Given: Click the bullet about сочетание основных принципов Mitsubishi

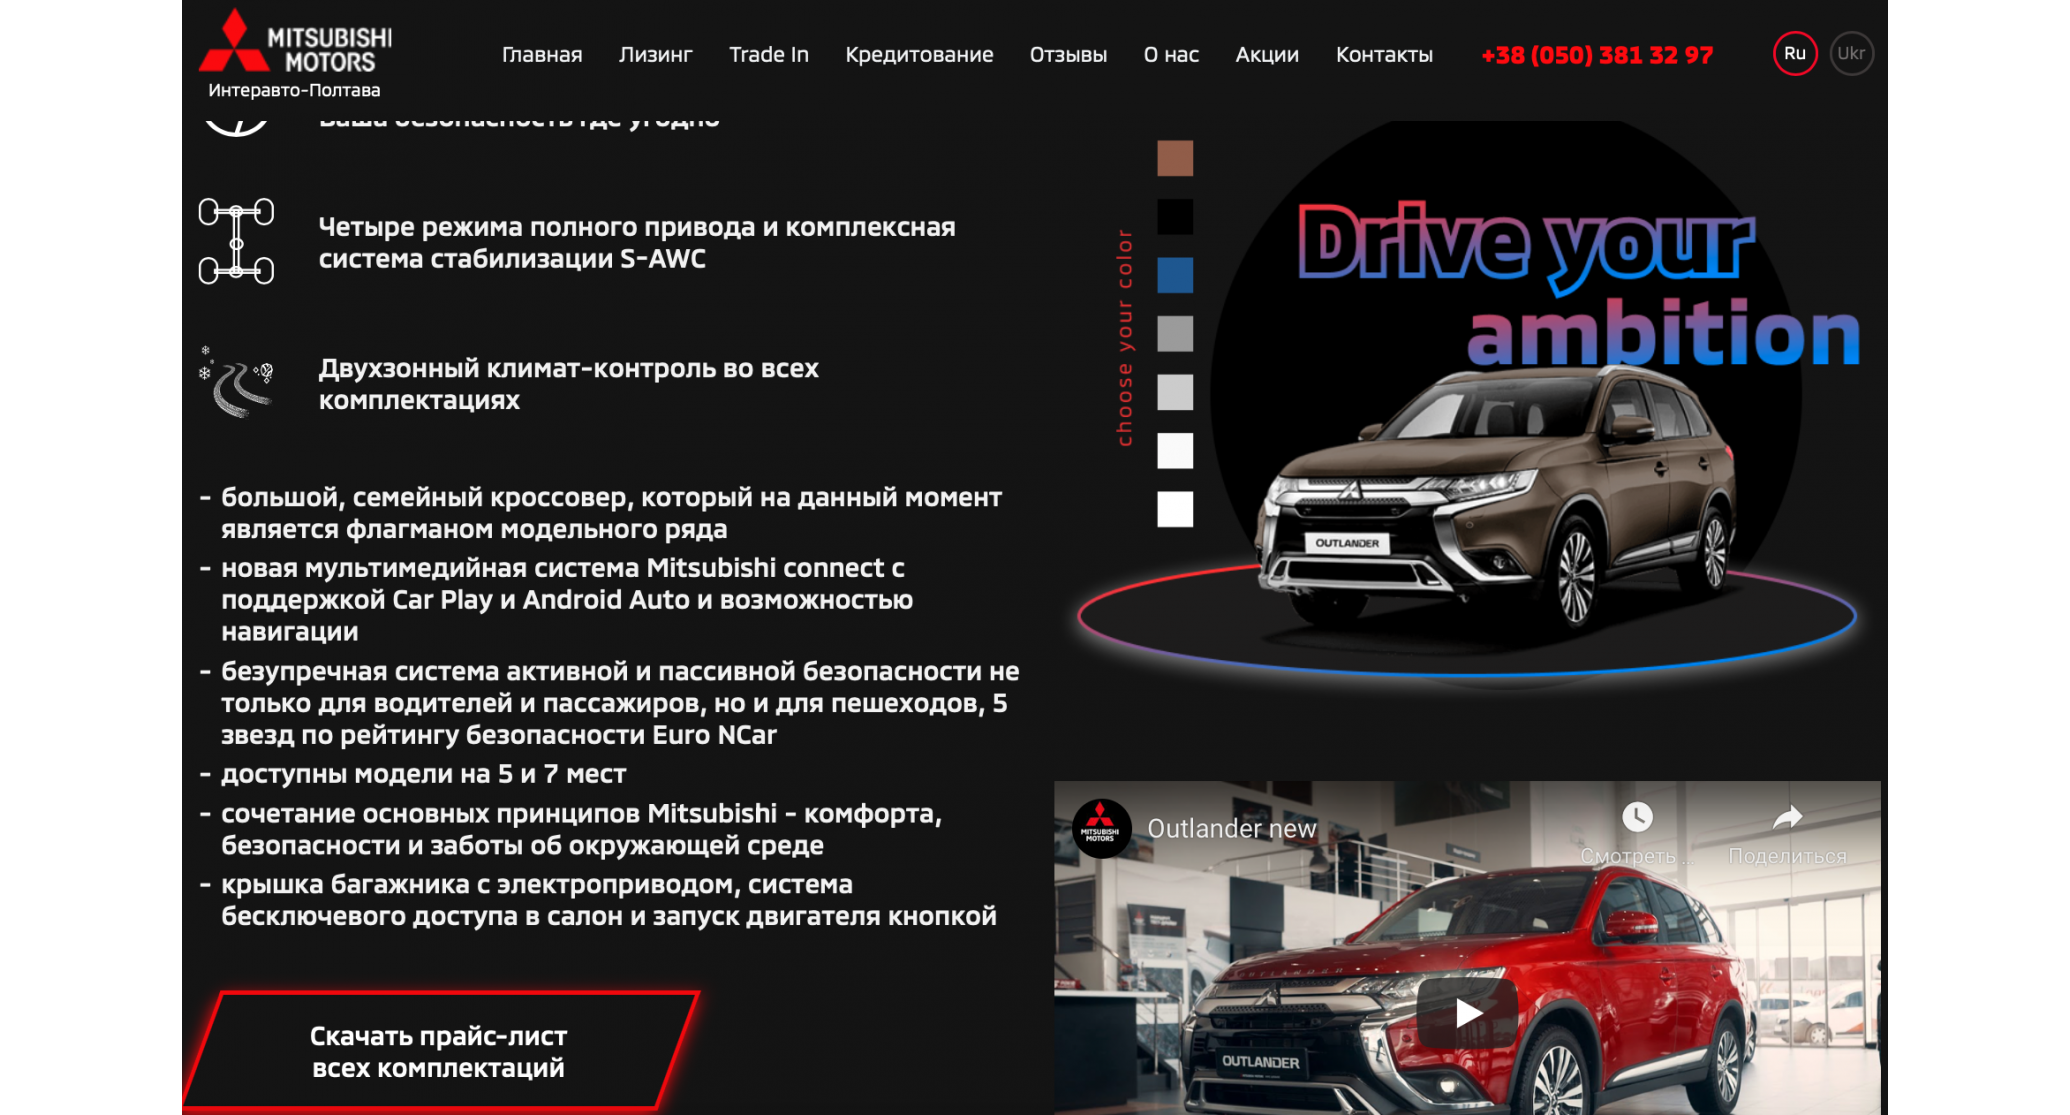Looking at the screenshot, I should 581,829.
